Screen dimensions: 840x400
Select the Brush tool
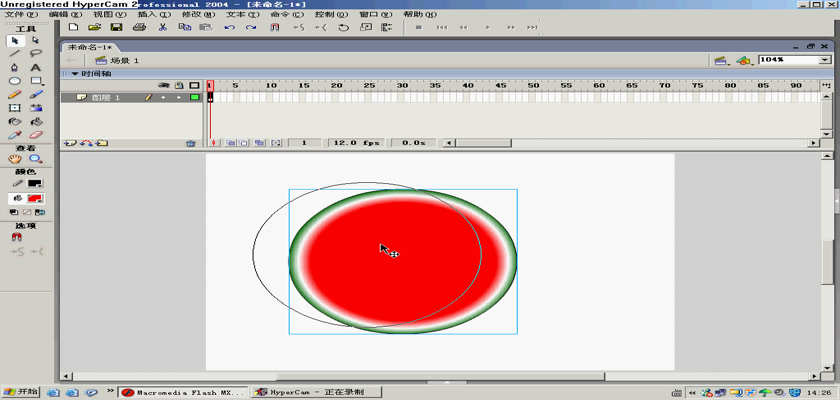35,94
